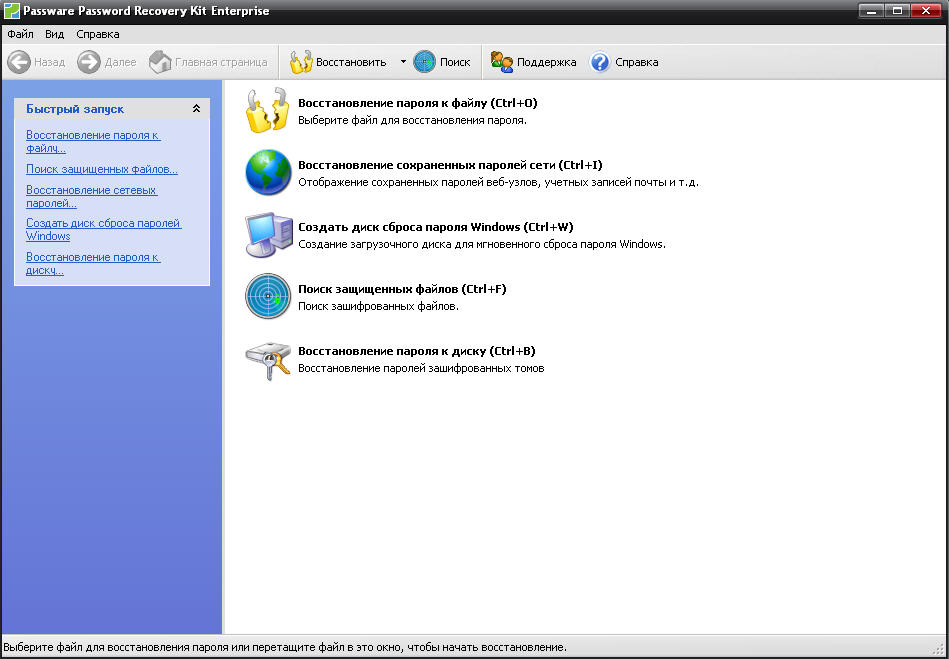Click the status bar hint text

point(285,647)
